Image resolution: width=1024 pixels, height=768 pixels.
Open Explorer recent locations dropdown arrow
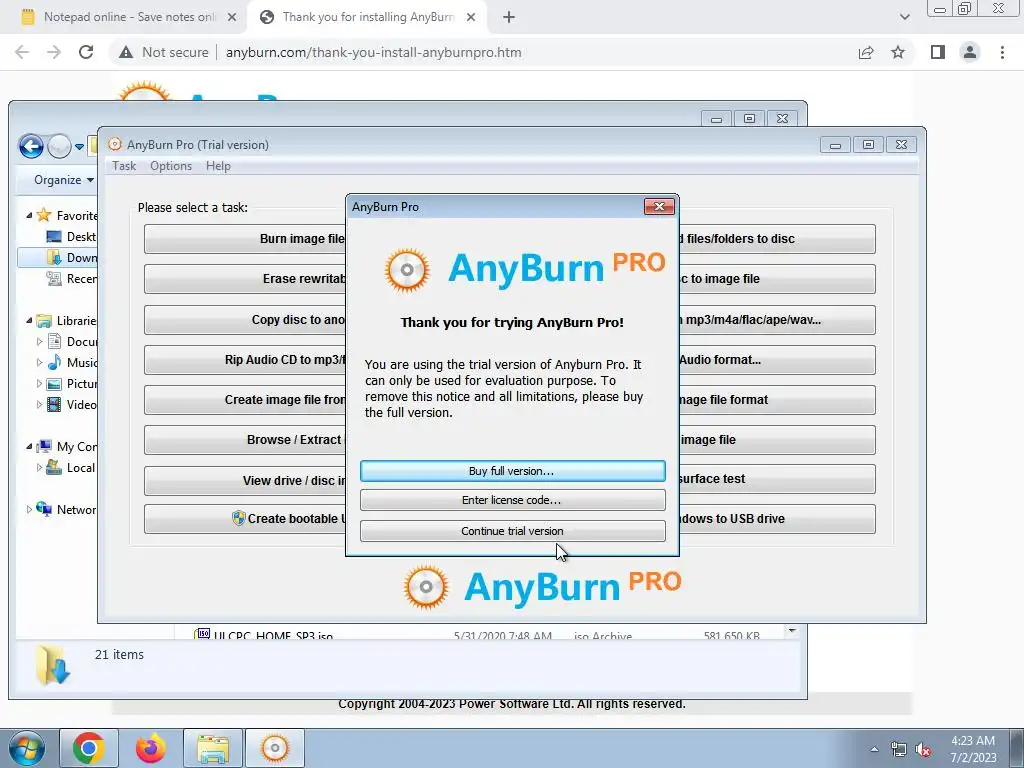pos(79,147)
